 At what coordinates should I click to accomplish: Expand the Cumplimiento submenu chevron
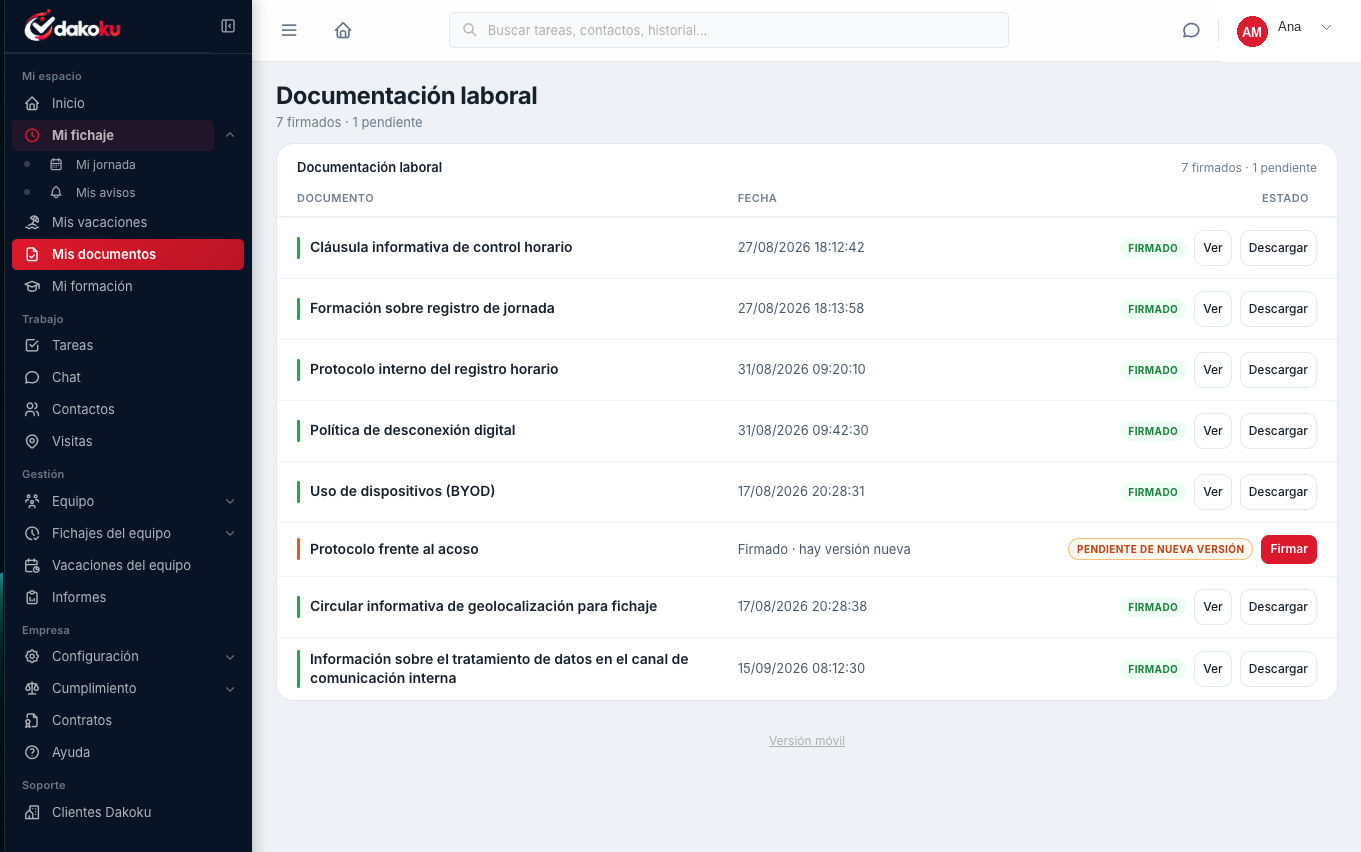point(230,688)
